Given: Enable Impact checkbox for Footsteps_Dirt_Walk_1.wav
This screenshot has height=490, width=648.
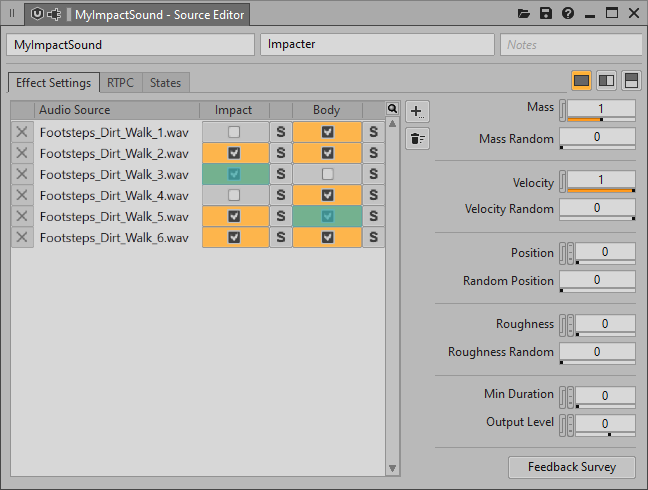Looking at the screenshot, I should coord(234,132).
